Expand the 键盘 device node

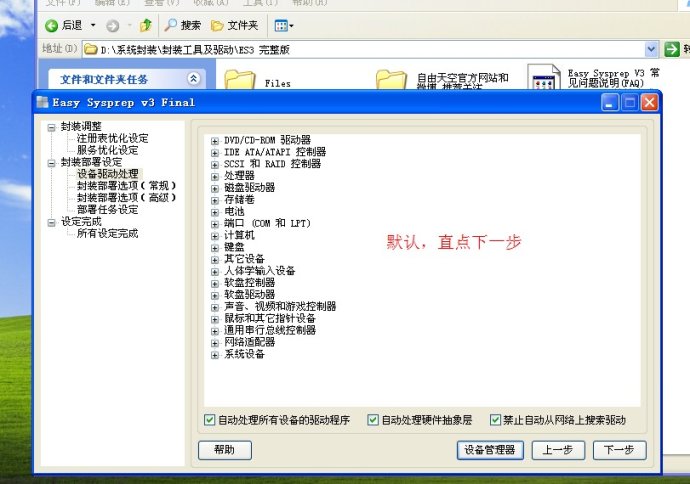215,248
